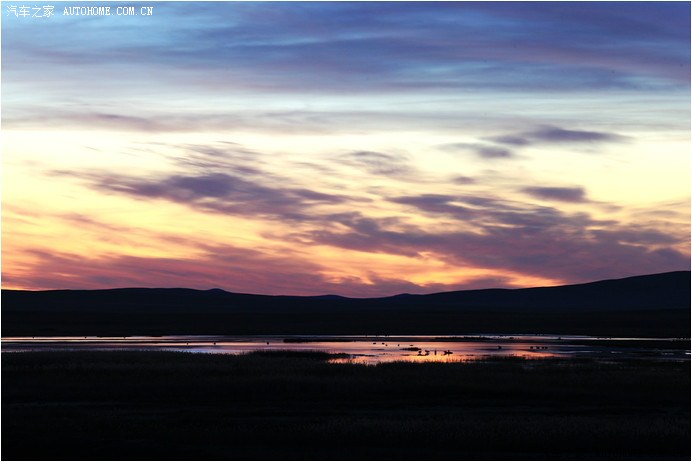This screenshot has height=462, width=692.
Task: Select the pale yellow sky band at left
Action: click(x=60, y=150)
